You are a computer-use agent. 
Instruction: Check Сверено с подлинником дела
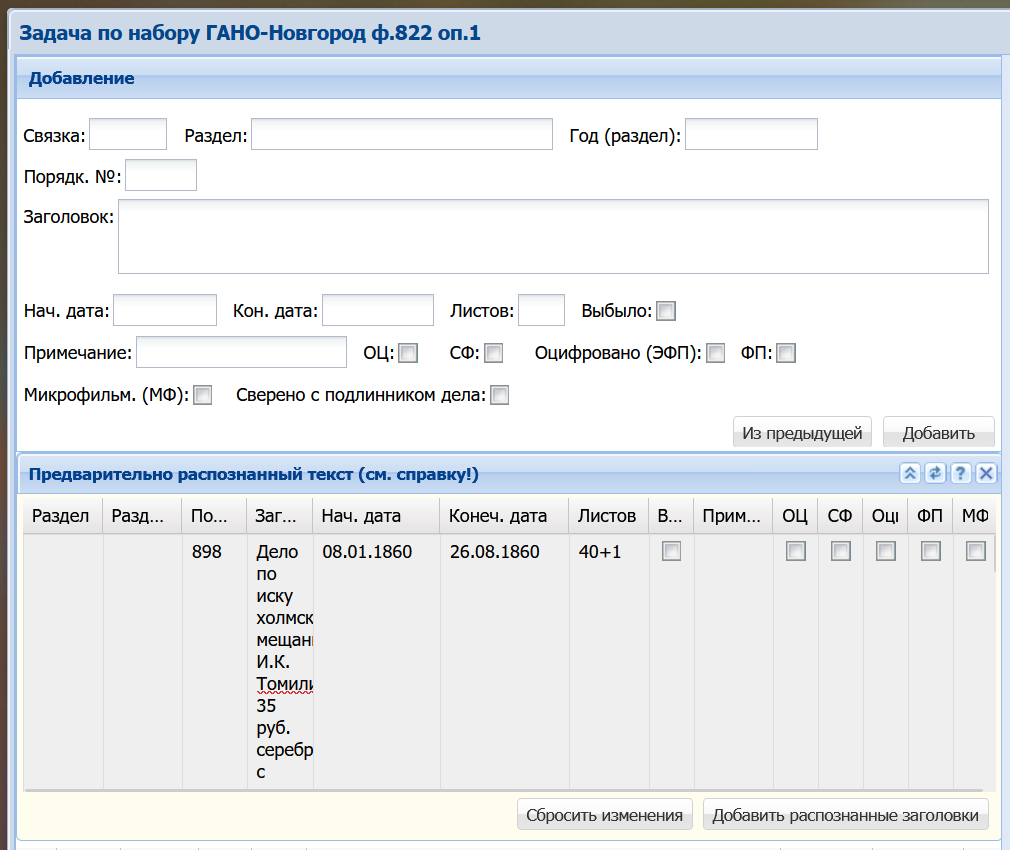click(499, 395)
